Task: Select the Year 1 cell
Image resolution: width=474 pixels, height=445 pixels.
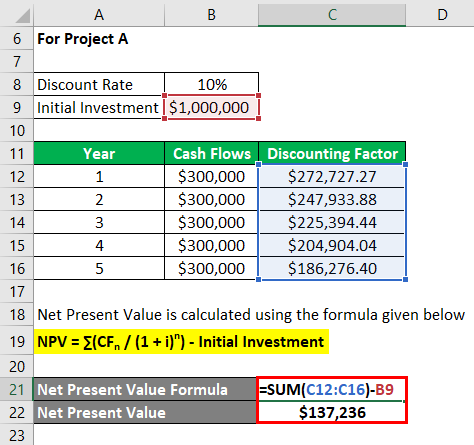Action: [x=99, y=176]
